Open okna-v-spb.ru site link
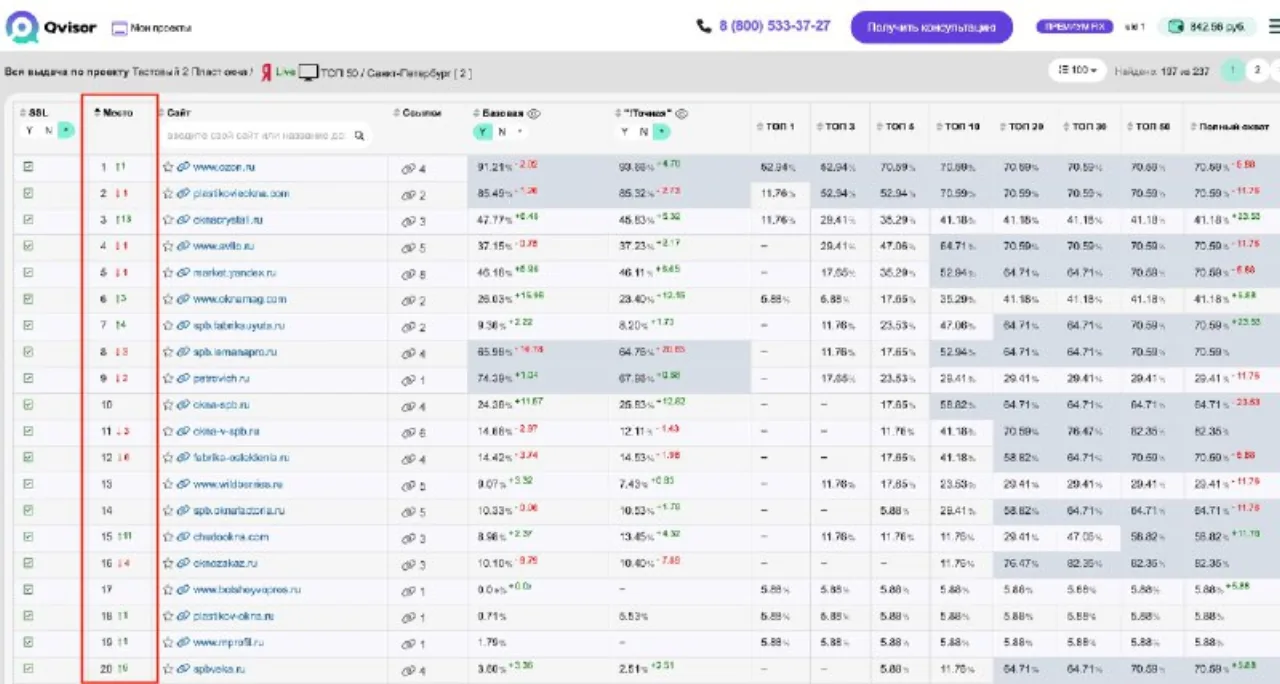The image size is (1280, 684). point(226,431)
